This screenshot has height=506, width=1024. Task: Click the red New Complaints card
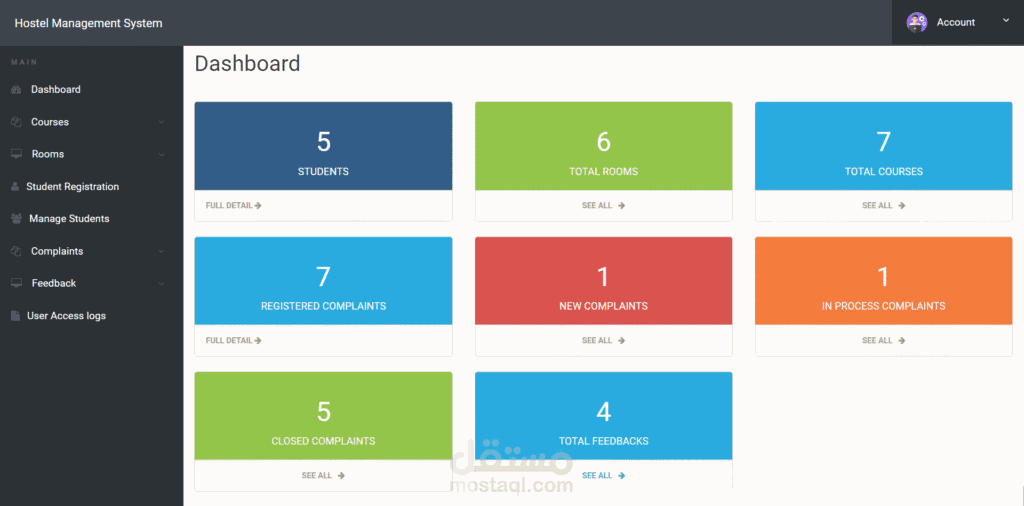point(603,281)
